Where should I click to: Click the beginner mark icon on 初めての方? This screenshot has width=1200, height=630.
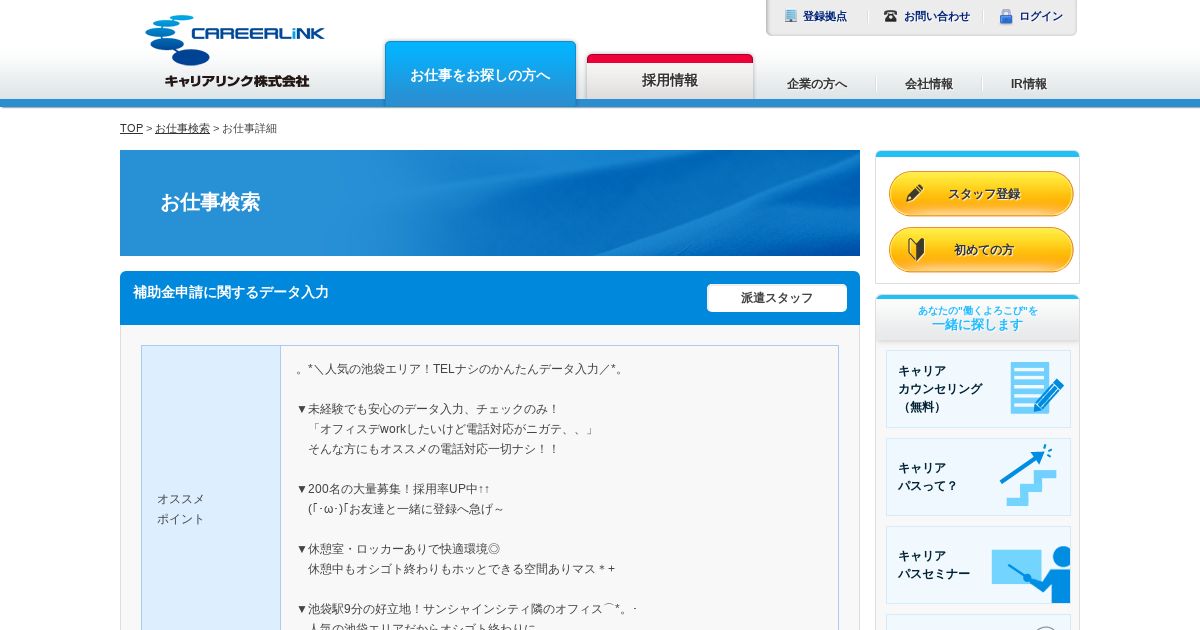(916, 249)
